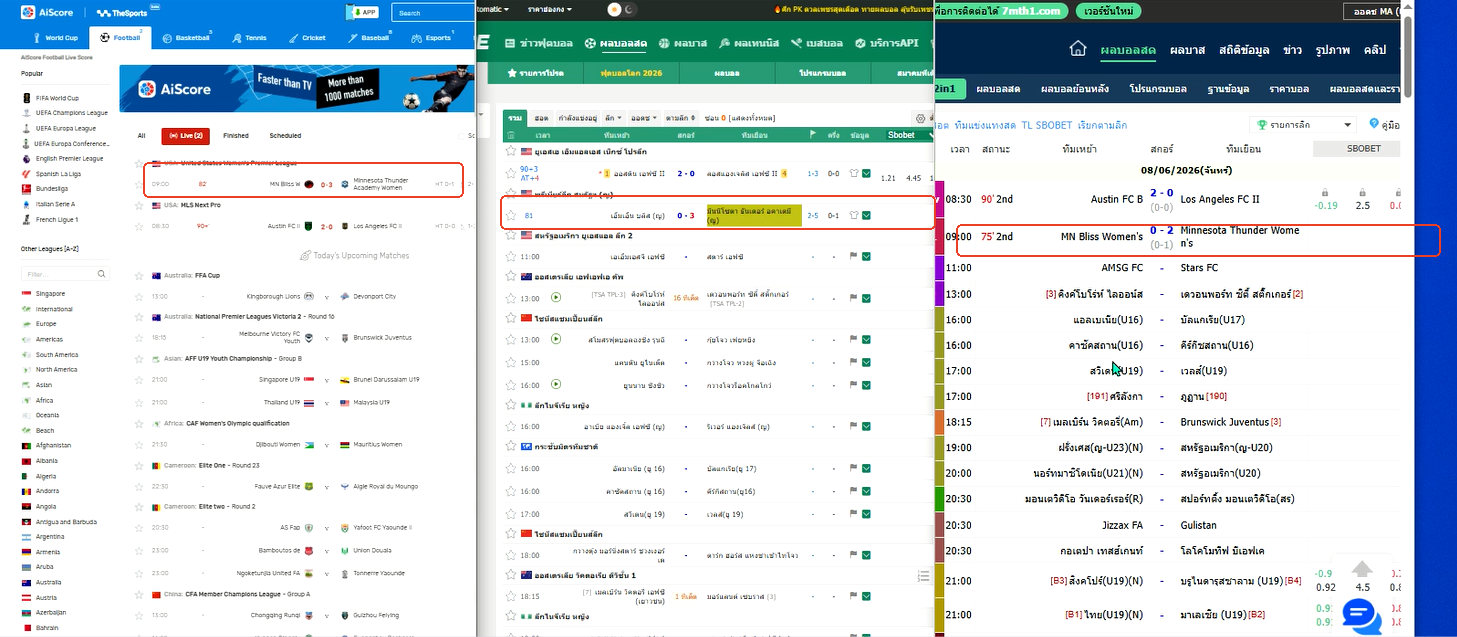Open the ออดซ odds filter dropdown
The width and height of the screenshot is (1457, 637).
(x=642, y=117)
